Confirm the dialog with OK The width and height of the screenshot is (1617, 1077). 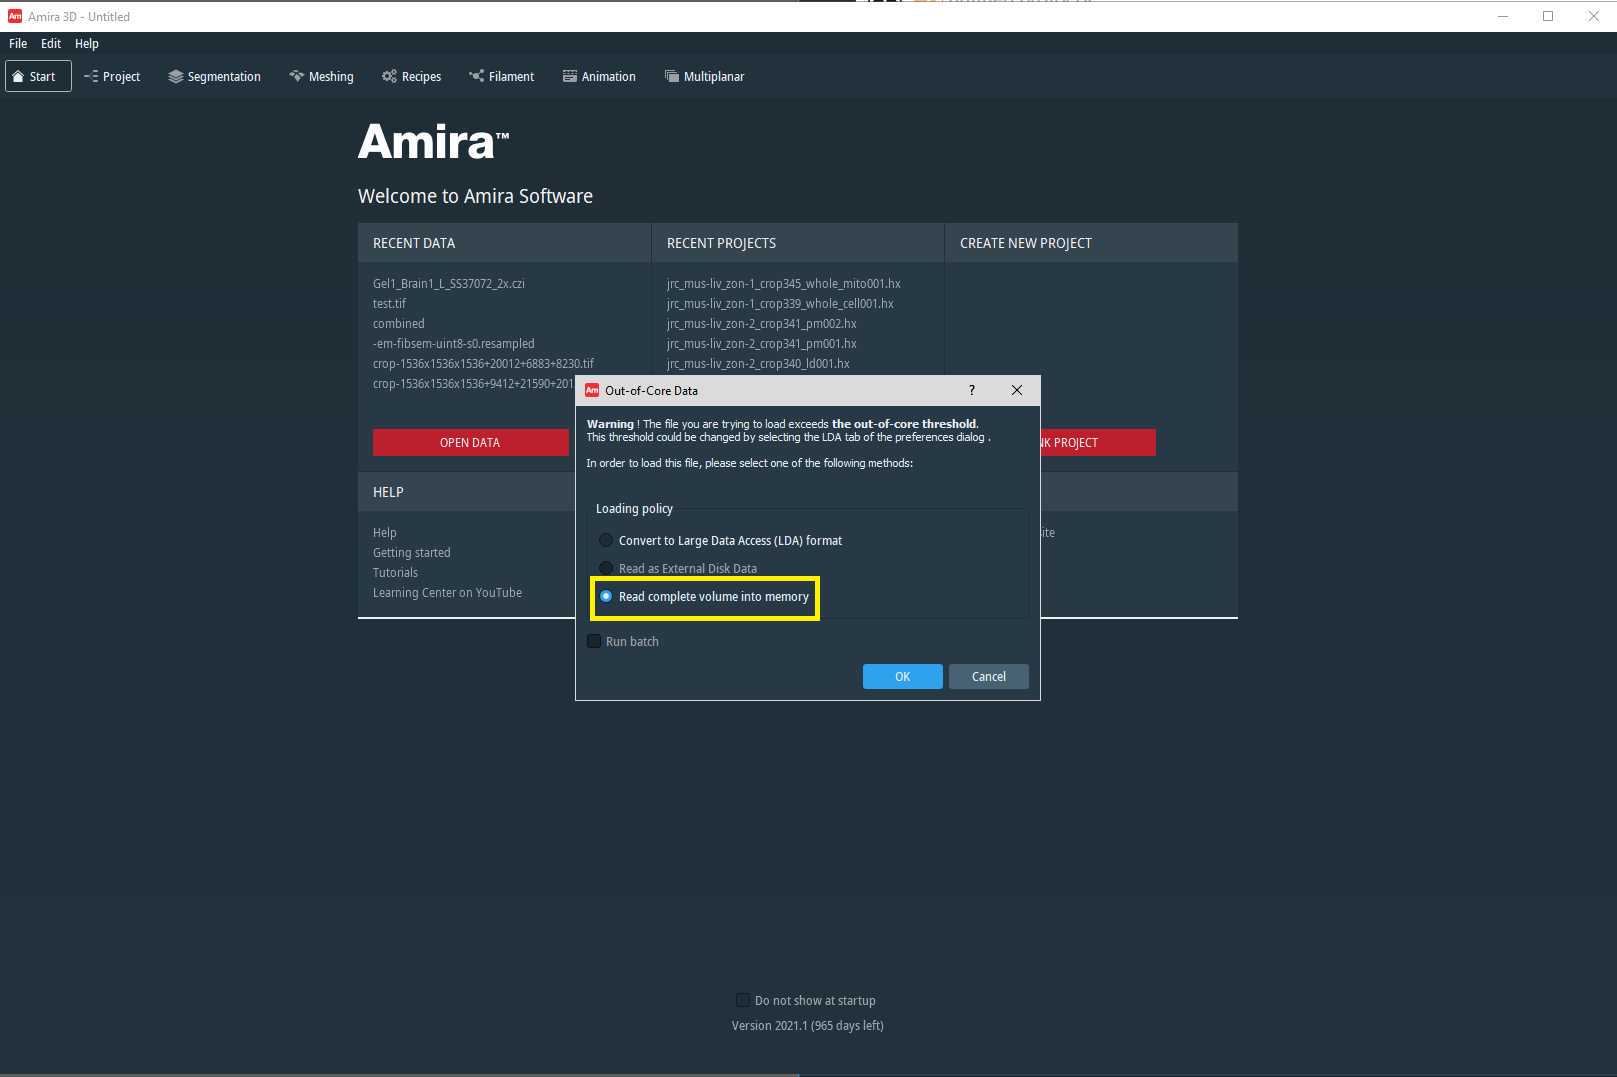pos(902,677)
